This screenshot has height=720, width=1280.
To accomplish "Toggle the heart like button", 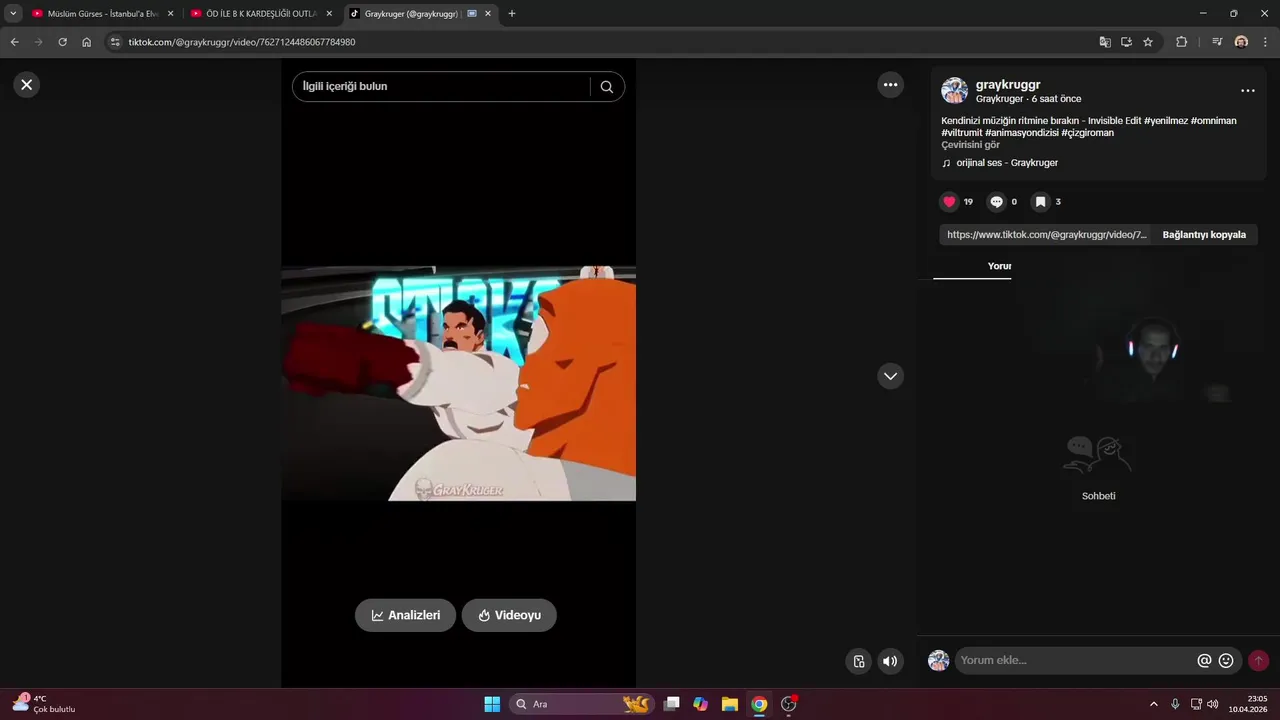I will pyautogui.click(x=949, y=202).
